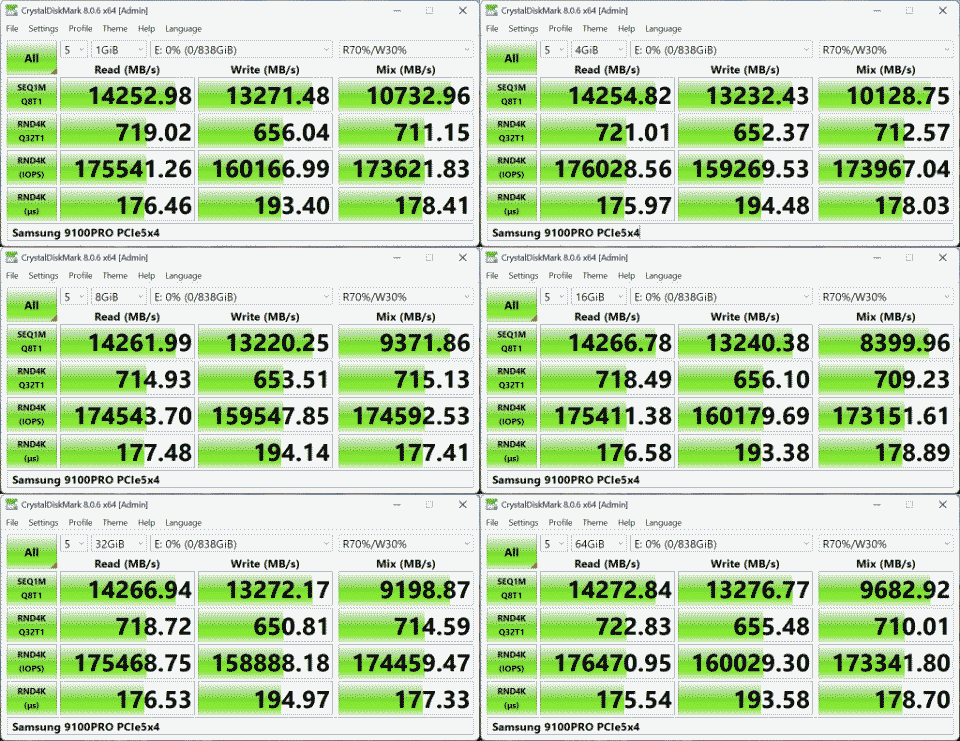Open Settings menu in the 1GiB window

[x=43, y=29]
